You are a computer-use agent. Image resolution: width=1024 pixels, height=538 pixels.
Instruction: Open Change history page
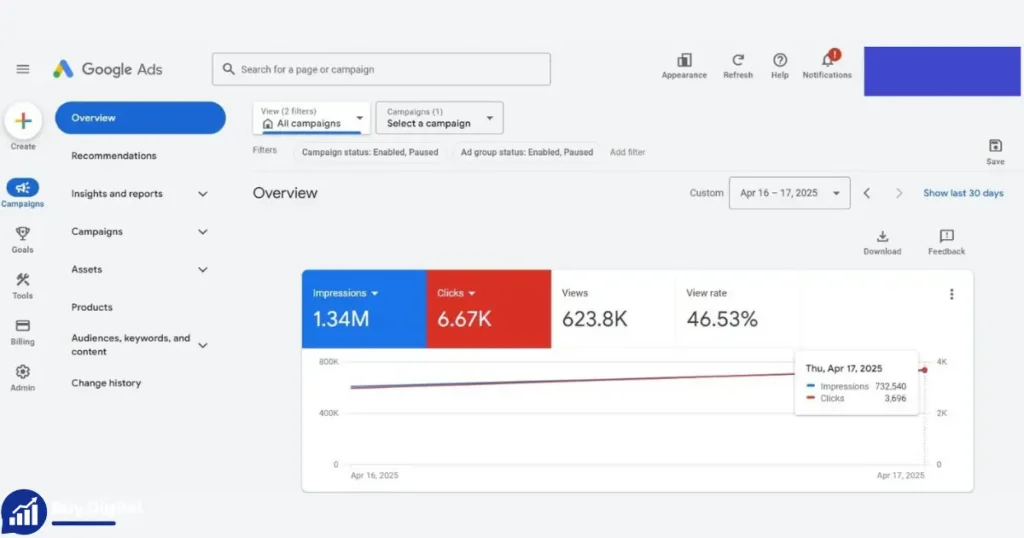[x=106, y=383]
